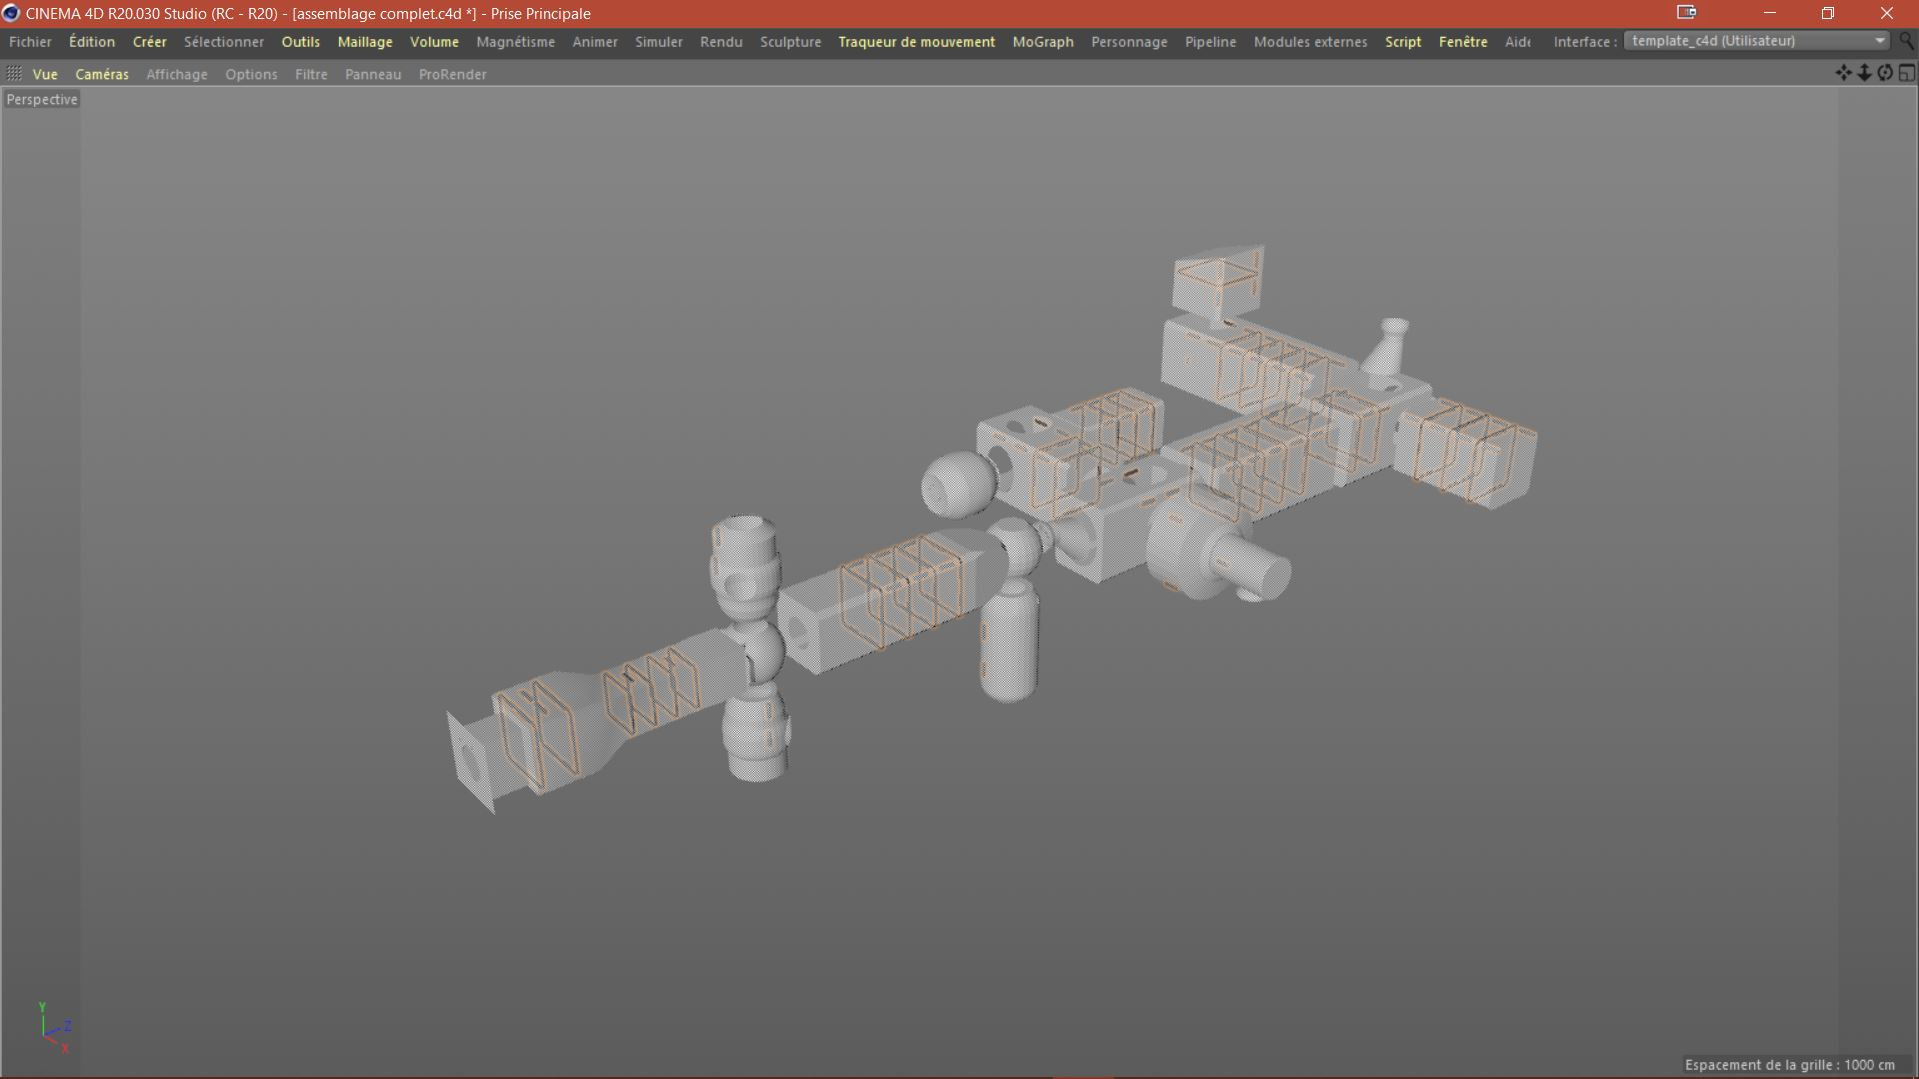The width and height of the screenshot is (1919, 1079).
Task: Click the dotted grip handle beside Vue
Action: 14,73
